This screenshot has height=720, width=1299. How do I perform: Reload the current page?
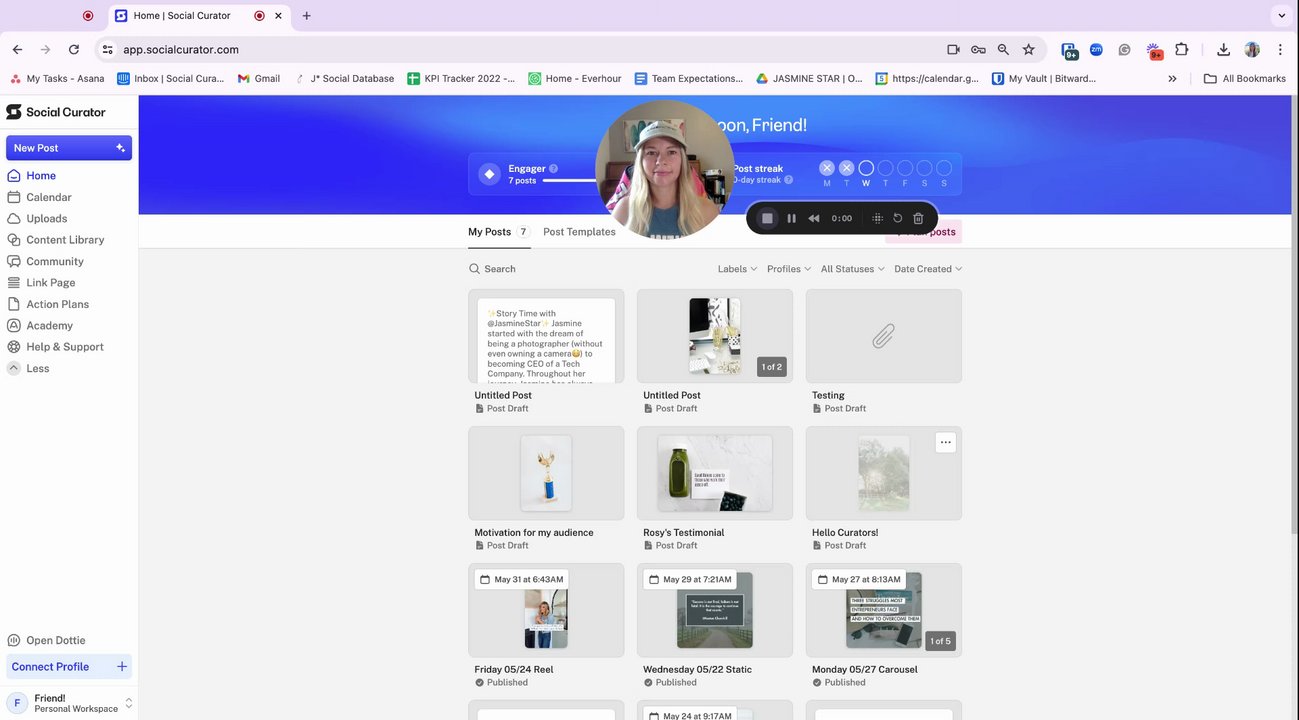click(x=73, y=49)
